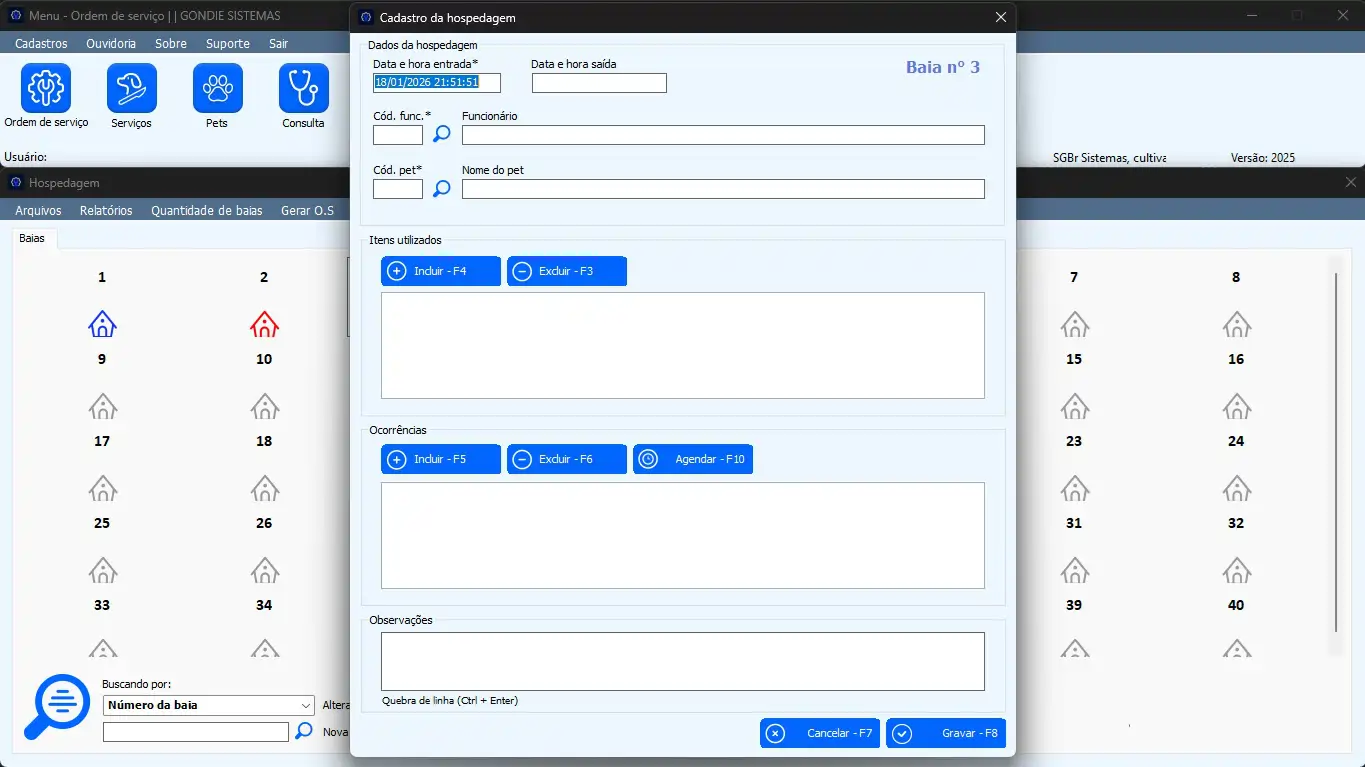The image size is (1365, 767).
Task: Open the Pets paw icon
Action: (217, 89)
